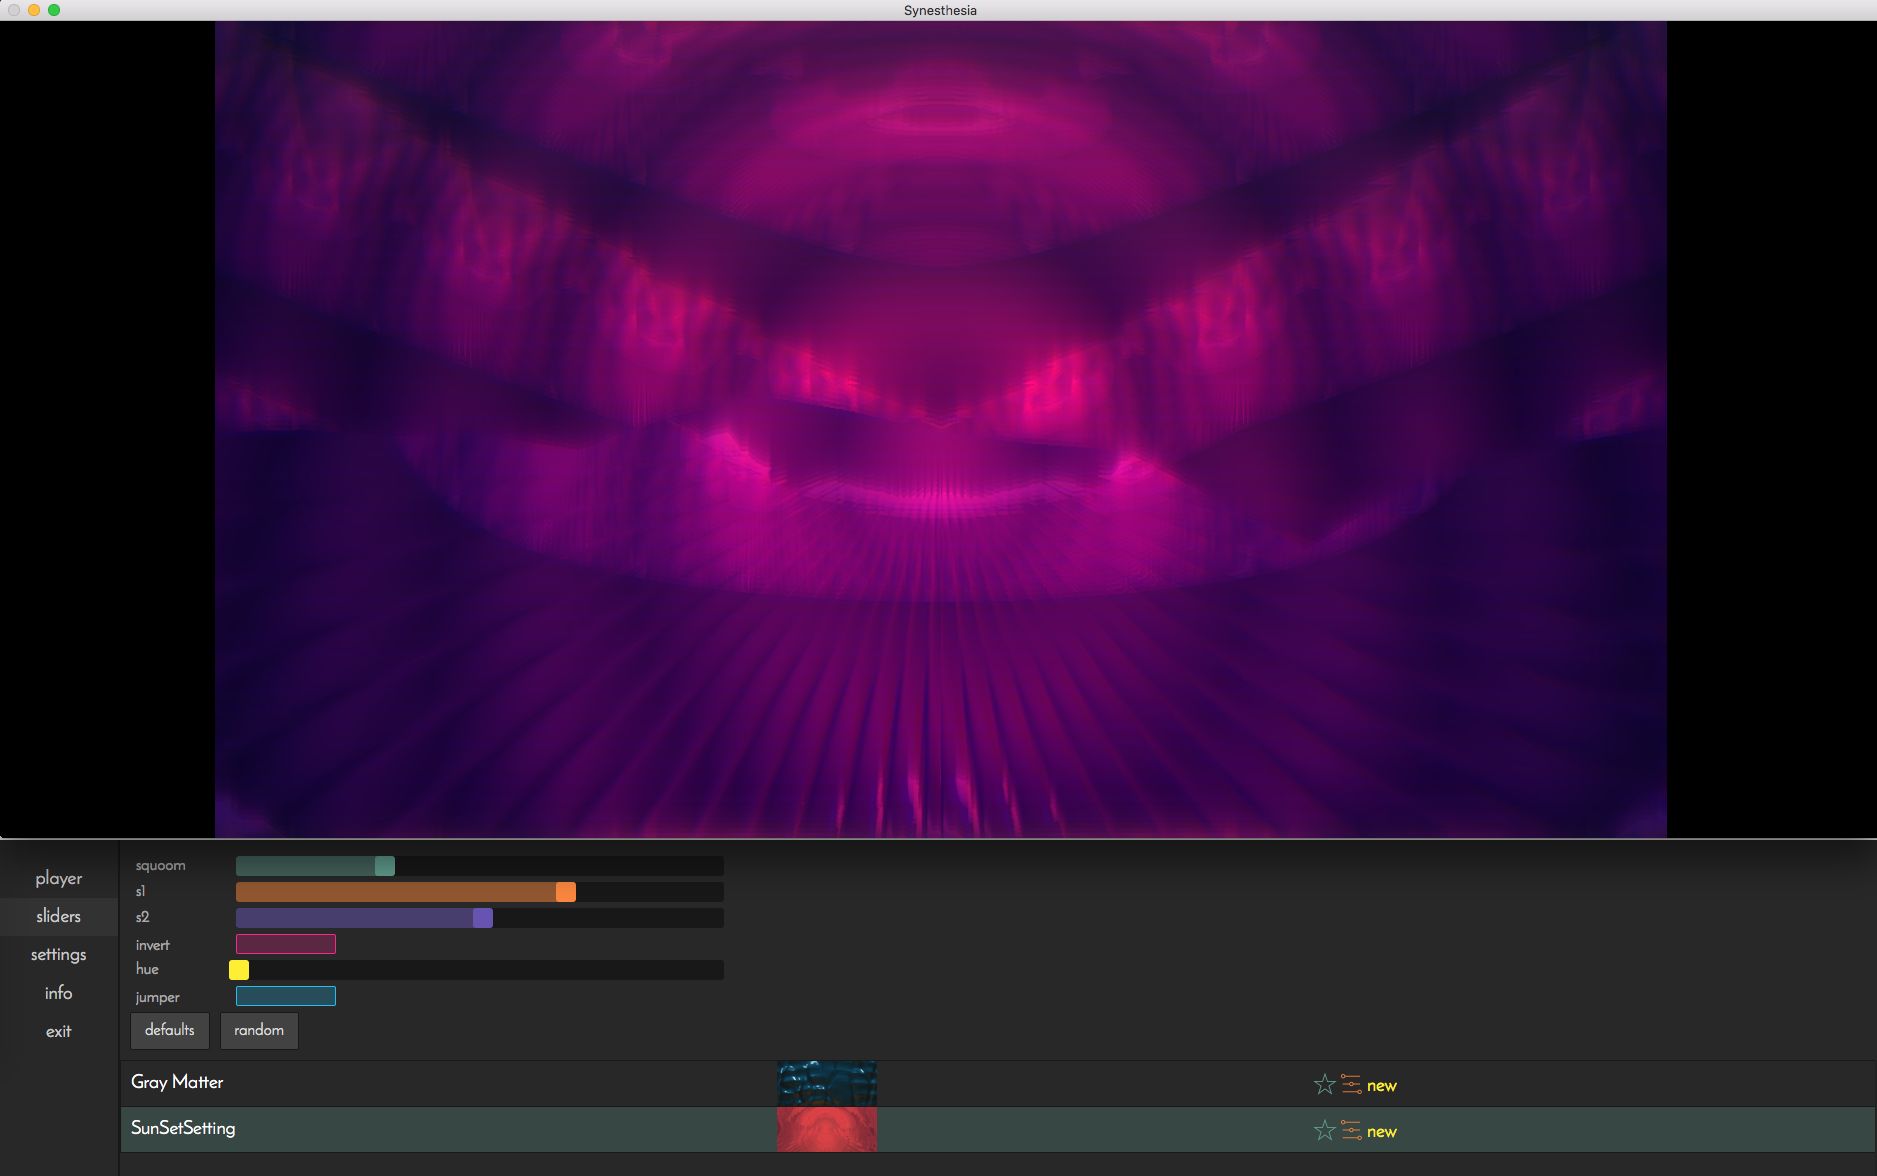The image size is (1877, 1176).
Task: Switch to the sliders tab
Action: pos(59,916)
